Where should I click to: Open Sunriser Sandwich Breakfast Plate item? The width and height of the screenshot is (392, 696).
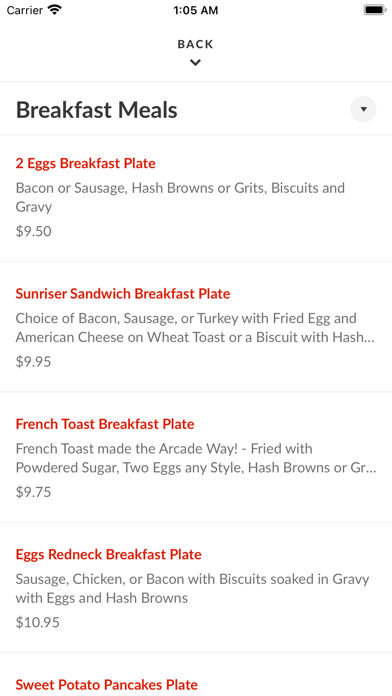(123, 293)
